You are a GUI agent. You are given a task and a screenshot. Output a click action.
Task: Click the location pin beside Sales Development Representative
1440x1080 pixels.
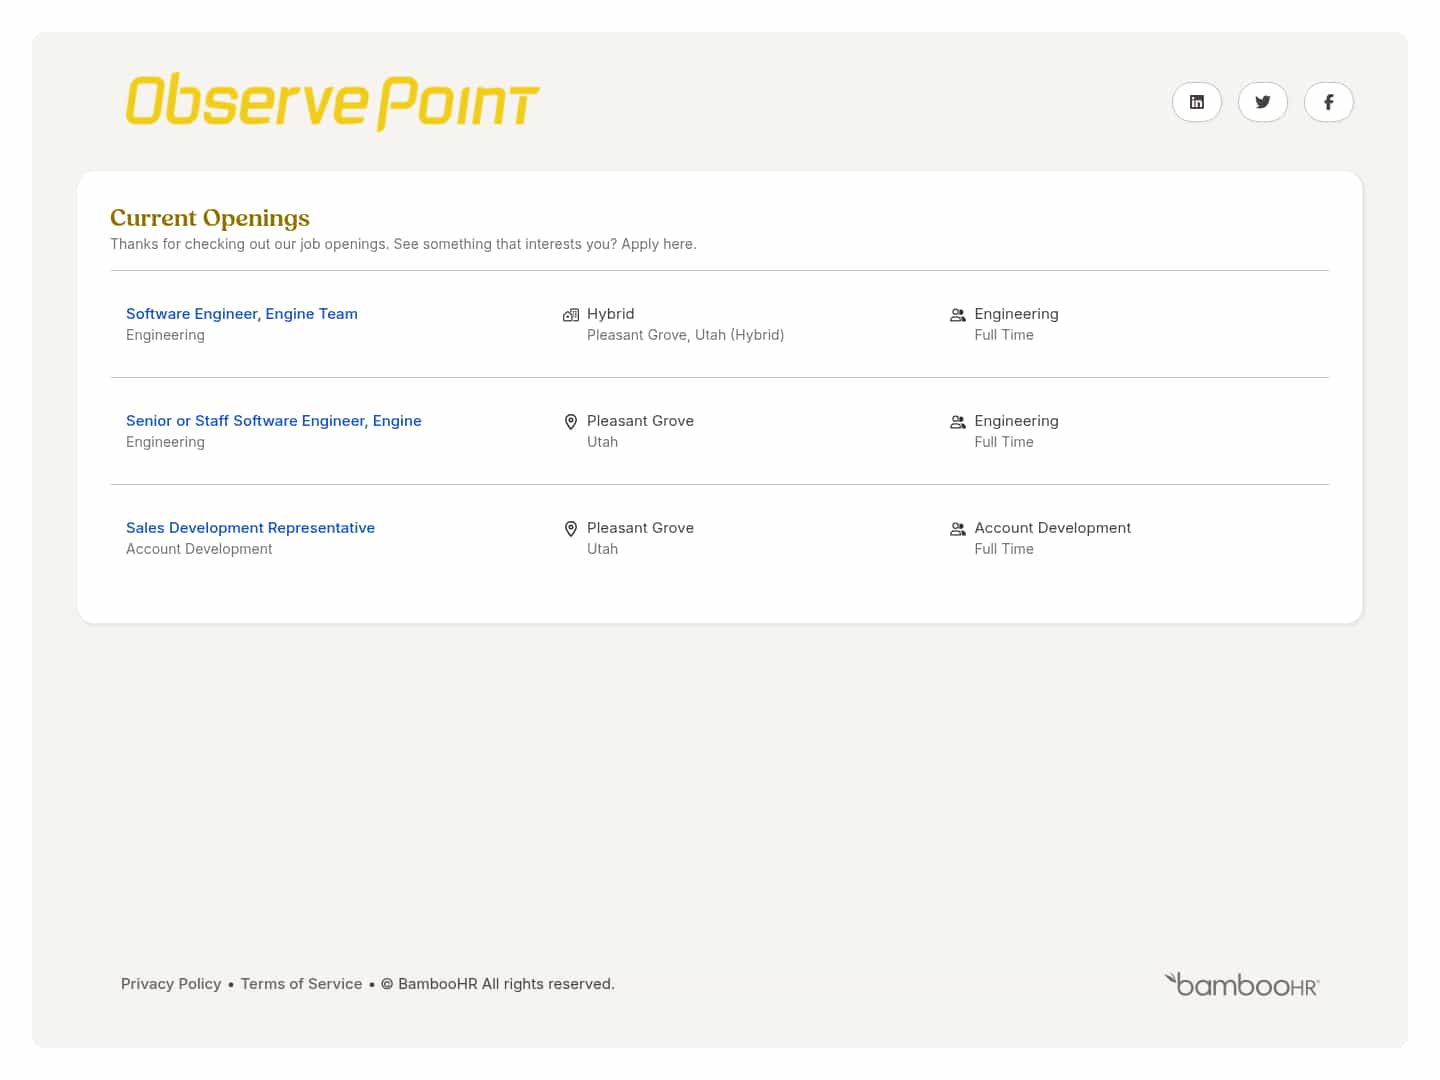(x=571, y=528)
